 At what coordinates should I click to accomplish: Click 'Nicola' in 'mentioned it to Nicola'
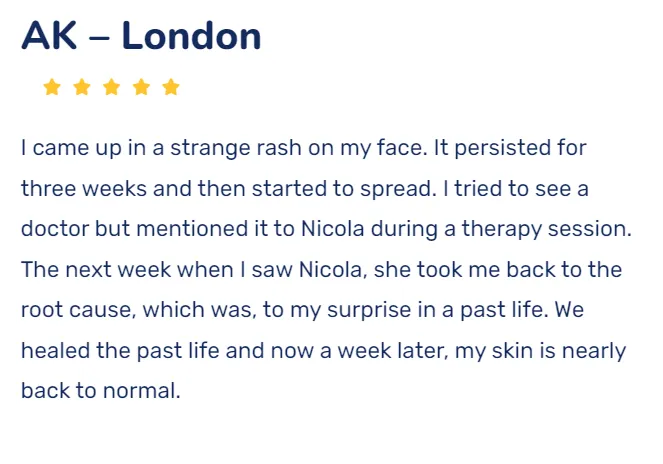point(333,229)
